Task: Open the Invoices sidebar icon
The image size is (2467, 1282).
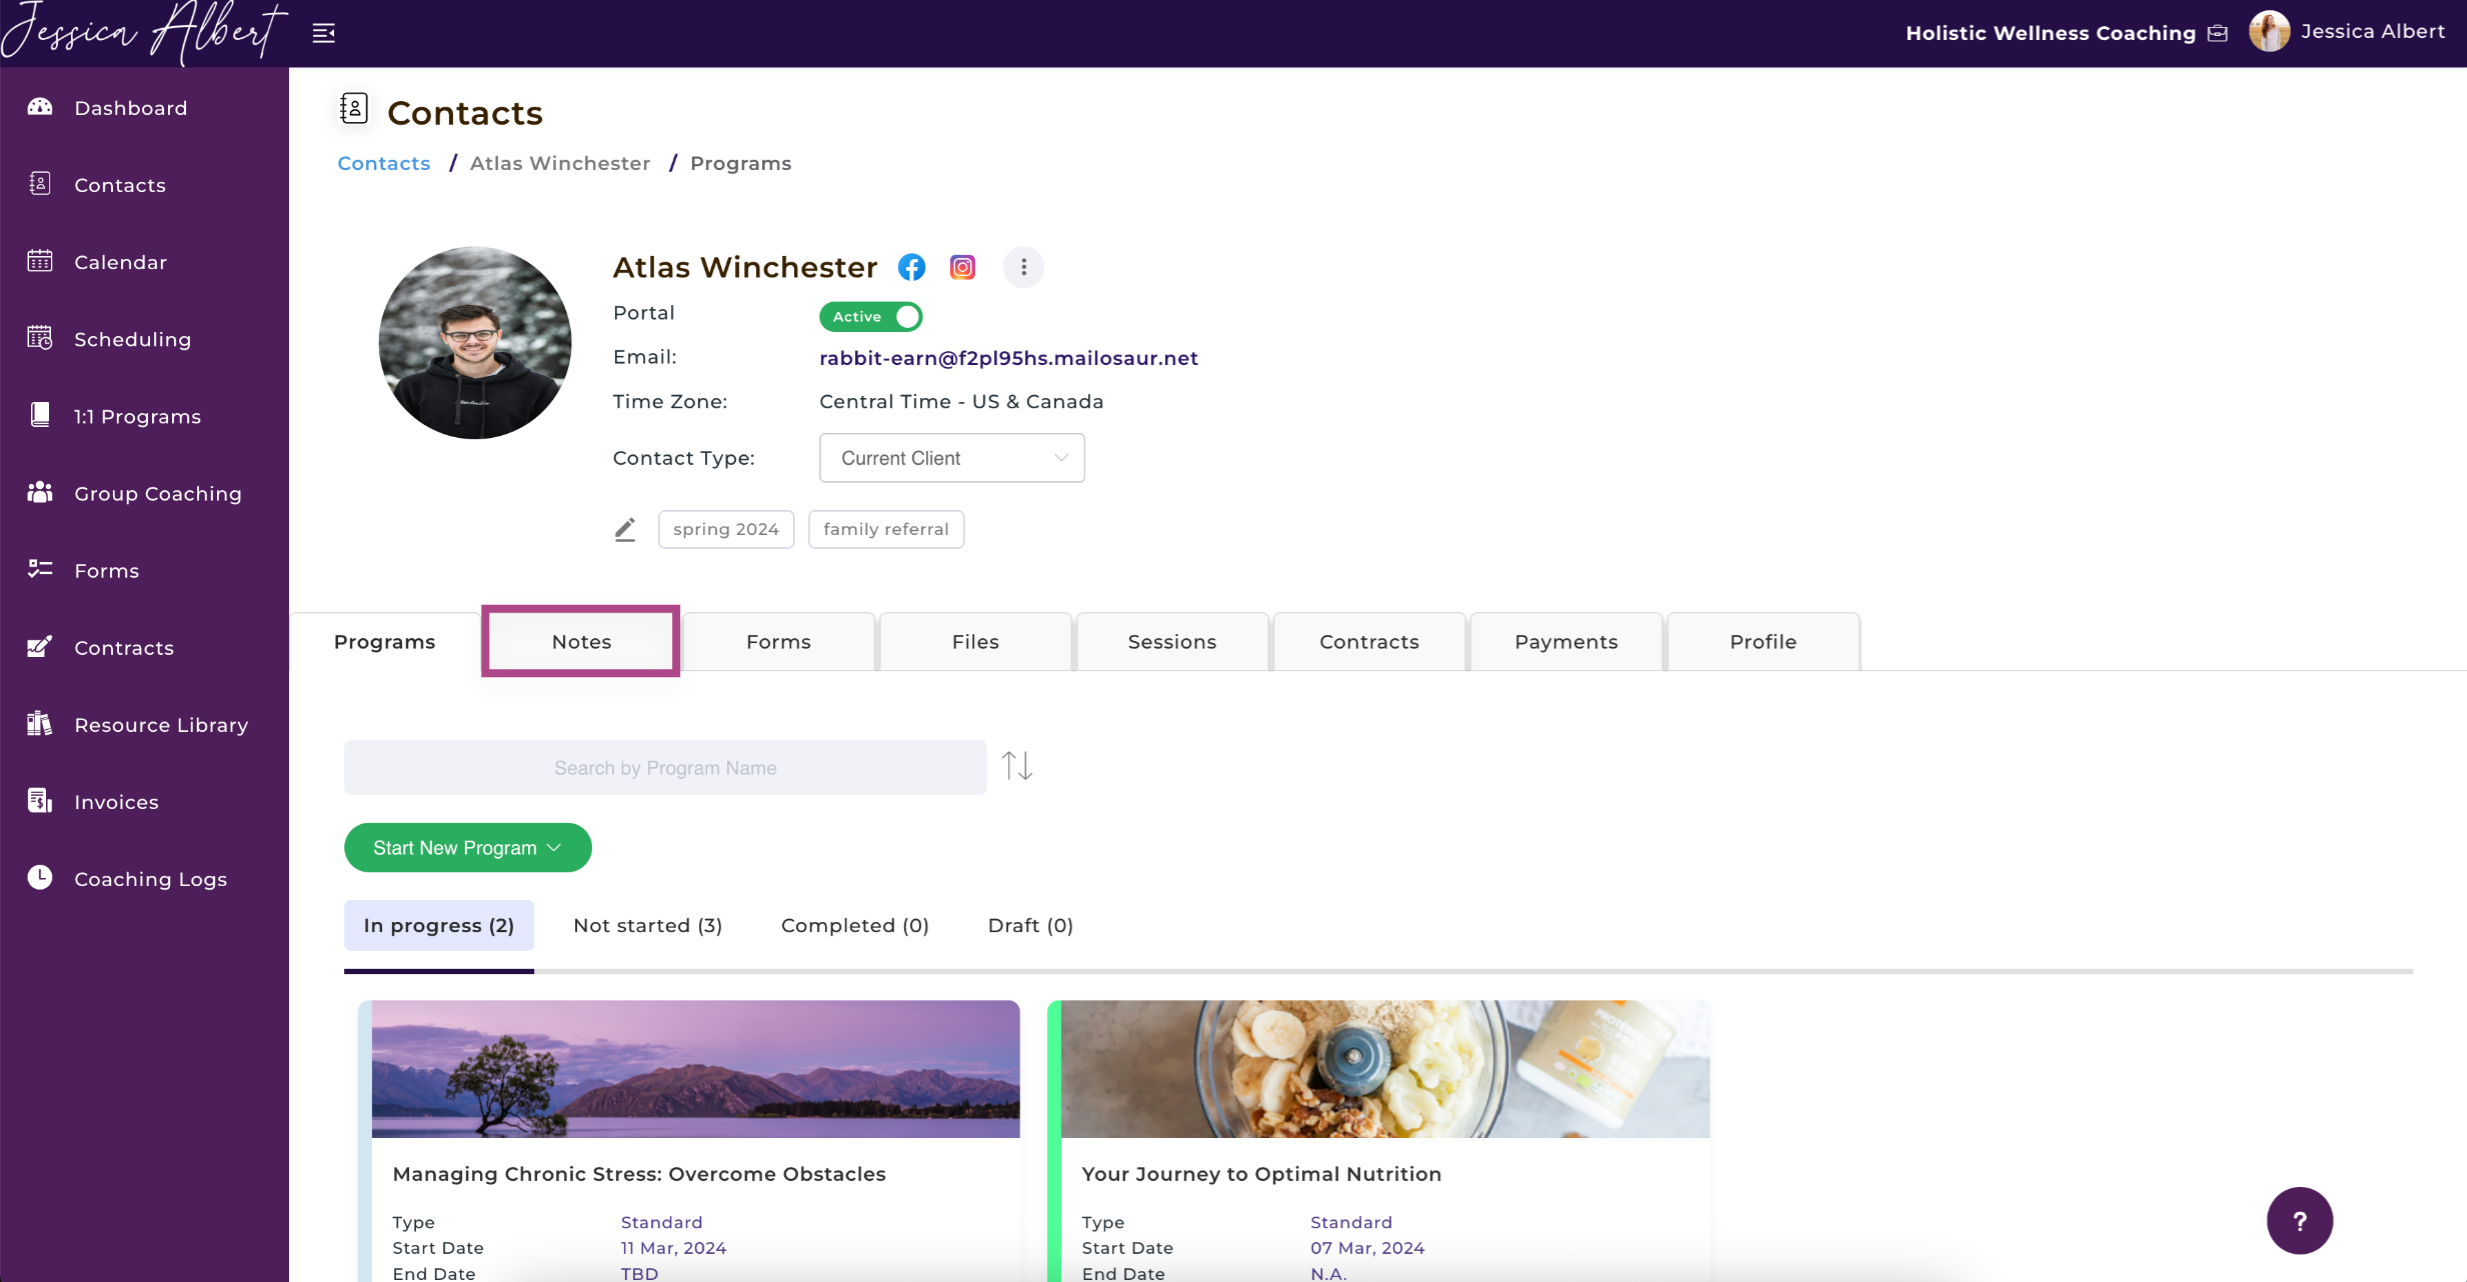Action: [40, 801]
